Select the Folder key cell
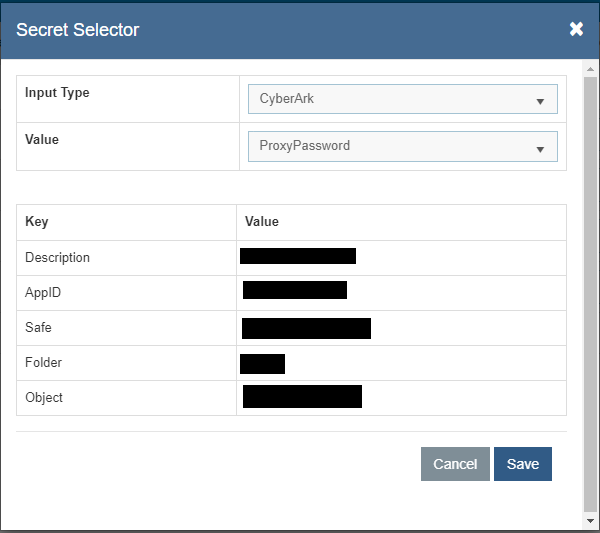This screenshot has height=533, width=600. point(44,362)
